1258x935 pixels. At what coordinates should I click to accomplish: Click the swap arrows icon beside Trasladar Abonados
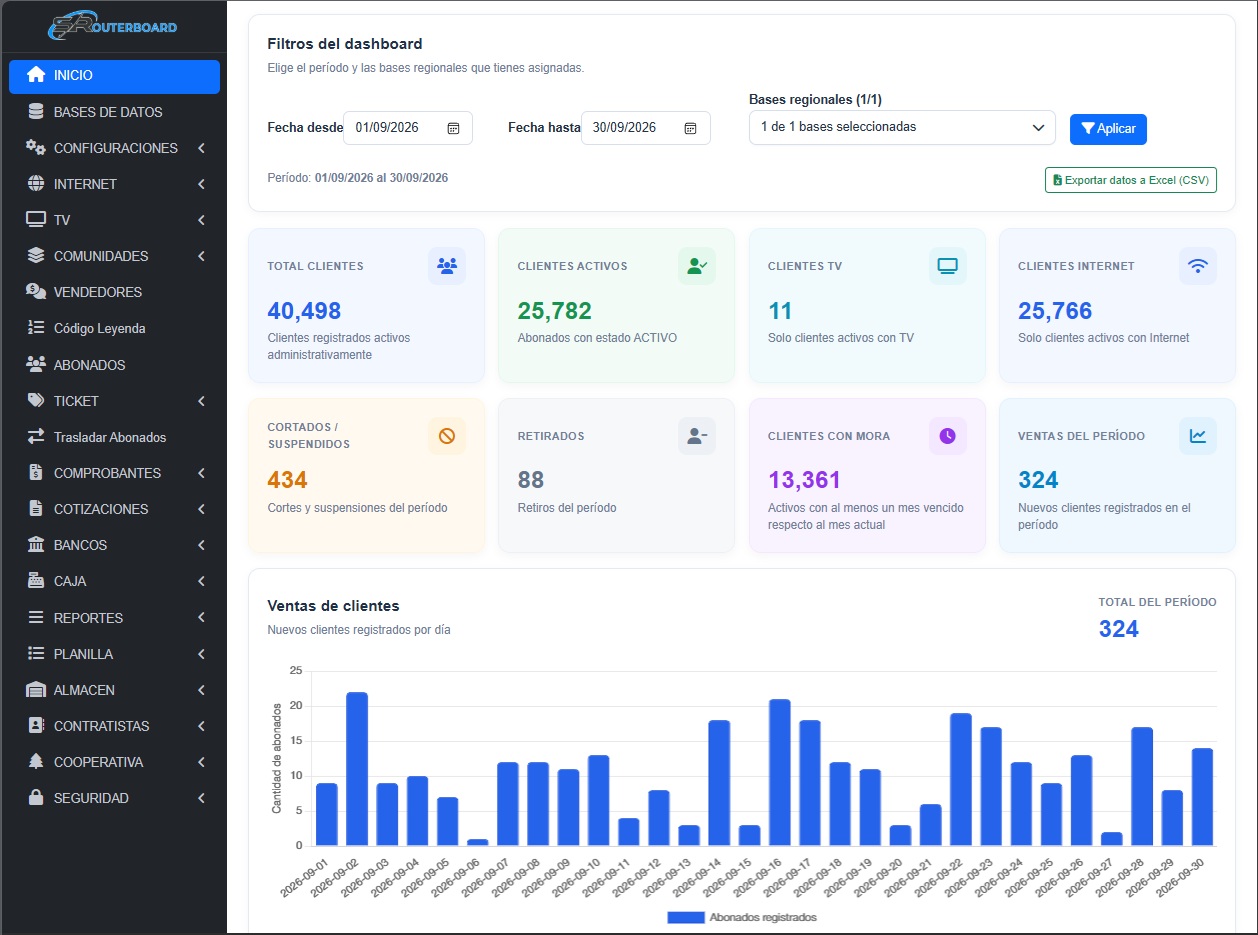pos(36,437)
